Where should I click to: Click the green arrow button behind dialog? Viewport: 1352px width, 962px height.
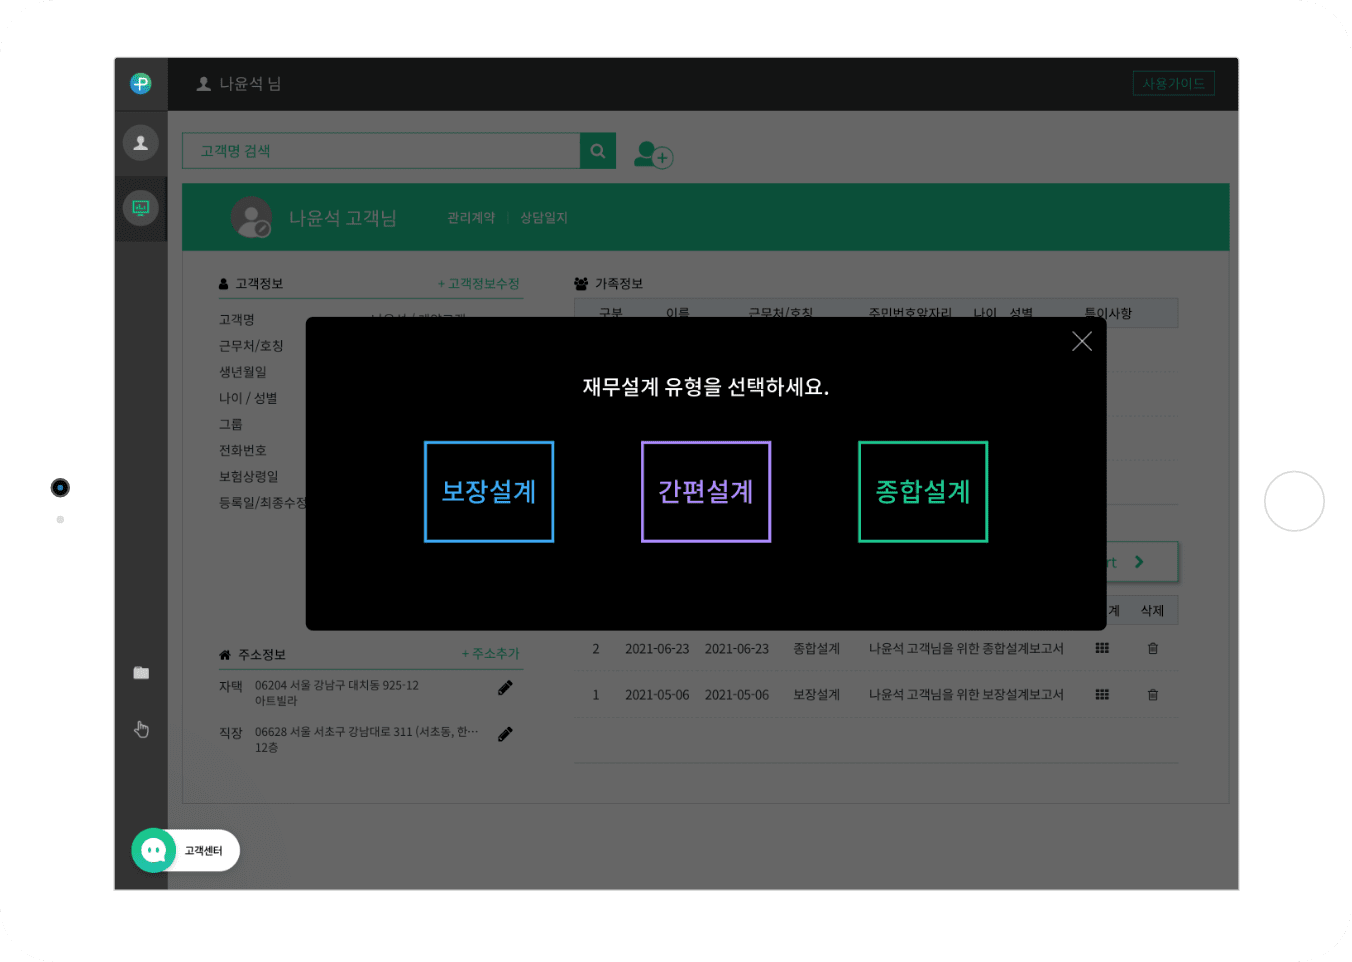click(1142, 562)
